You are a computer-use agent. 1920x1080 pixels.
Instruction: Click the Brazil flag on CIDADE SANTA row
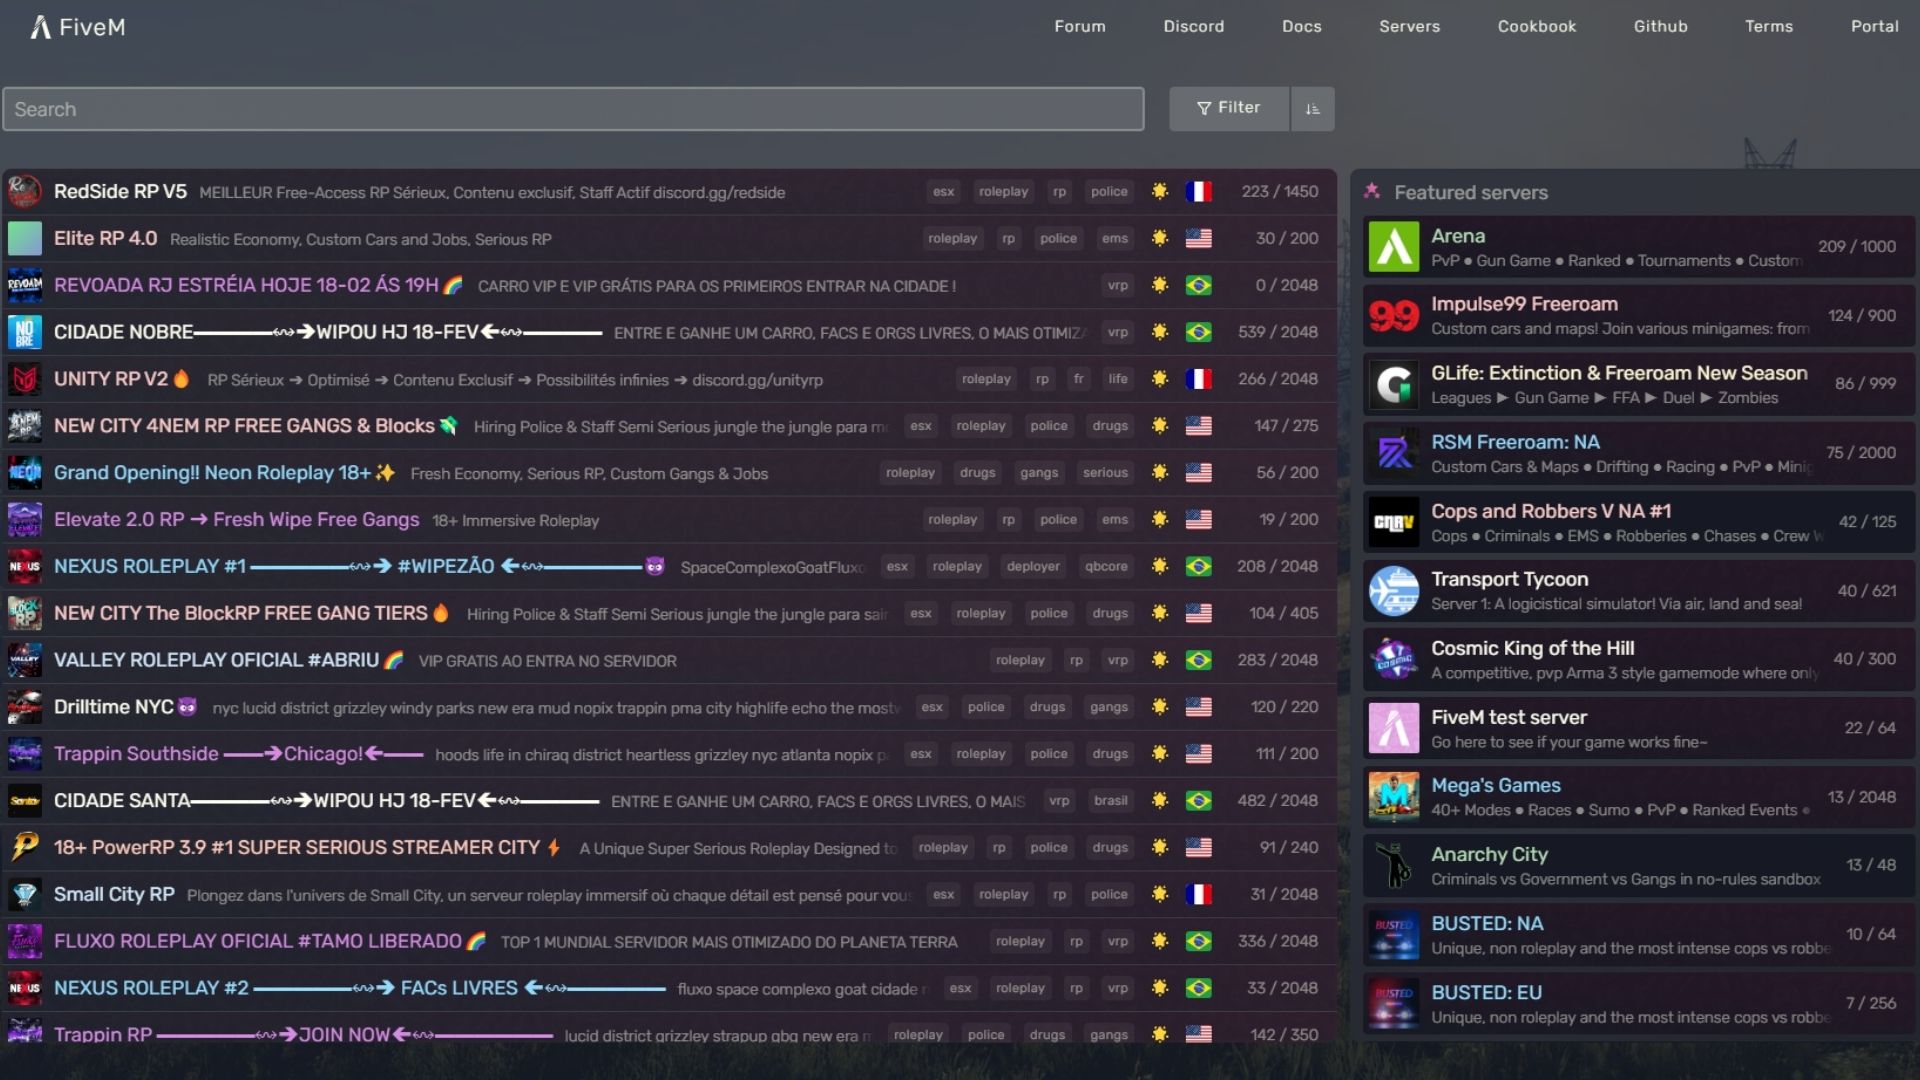coord(1198,801)
